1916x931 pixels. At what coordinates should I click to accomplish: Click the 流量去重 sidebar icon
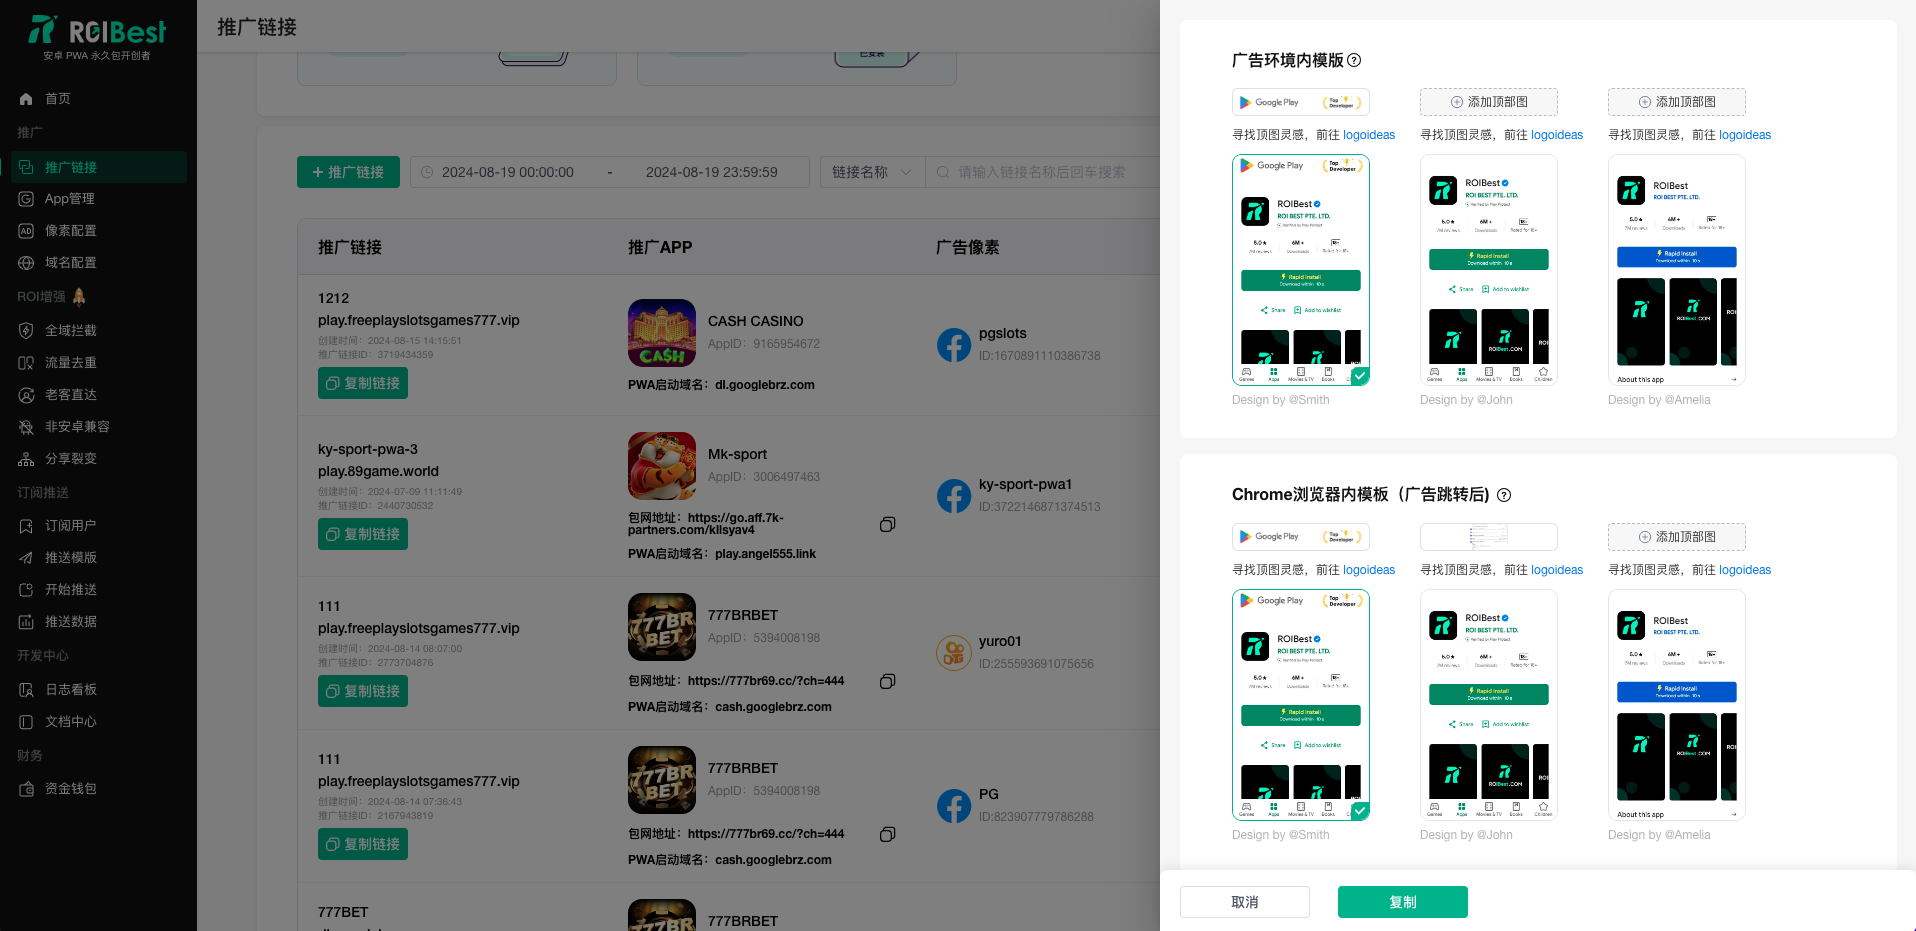26,363
